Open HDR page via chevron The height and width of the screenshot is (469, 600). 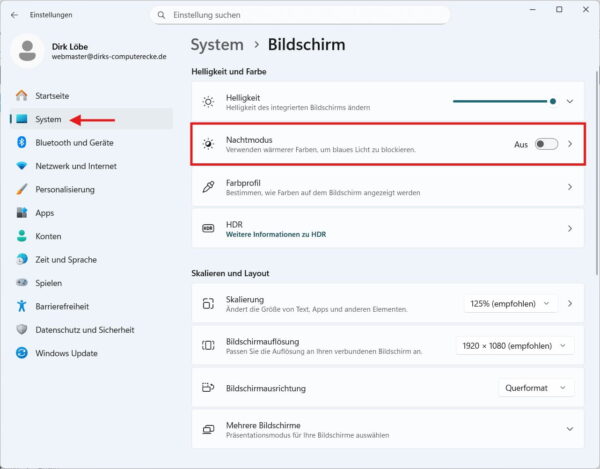point(570,228)
